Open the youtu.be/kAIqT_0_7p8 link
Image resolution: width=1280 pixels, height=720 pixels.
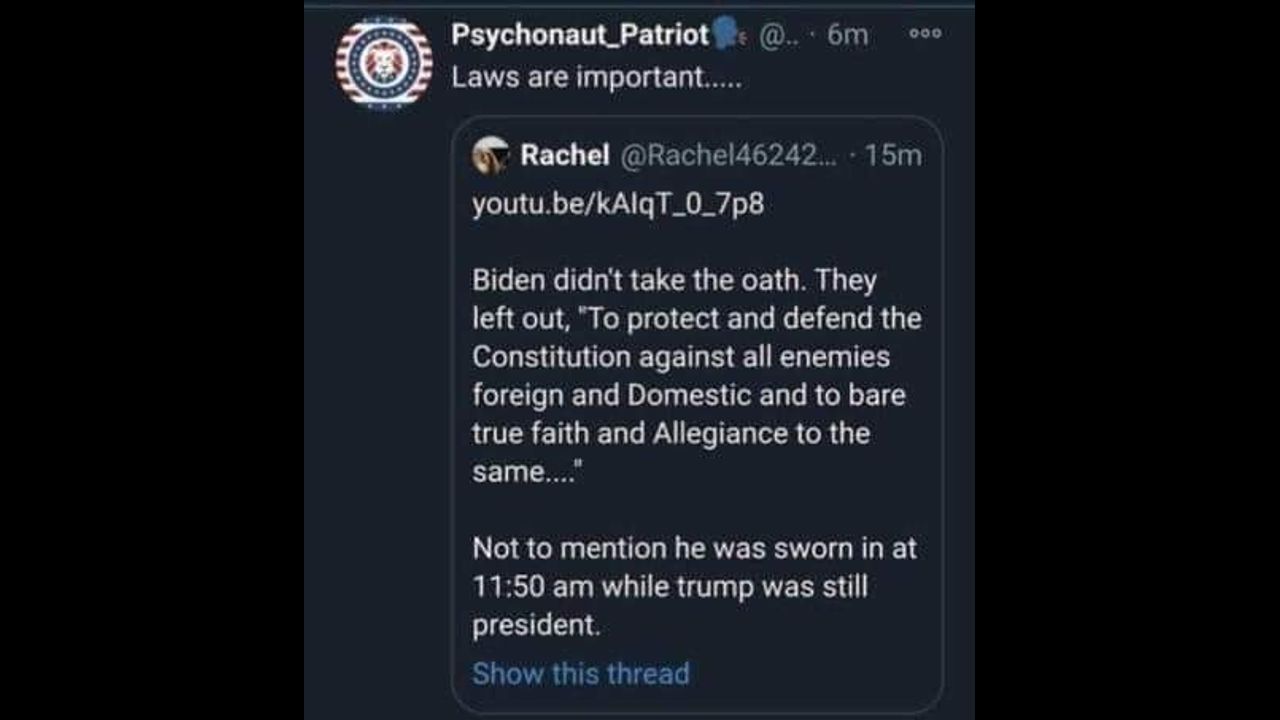[x=618, y=204]
